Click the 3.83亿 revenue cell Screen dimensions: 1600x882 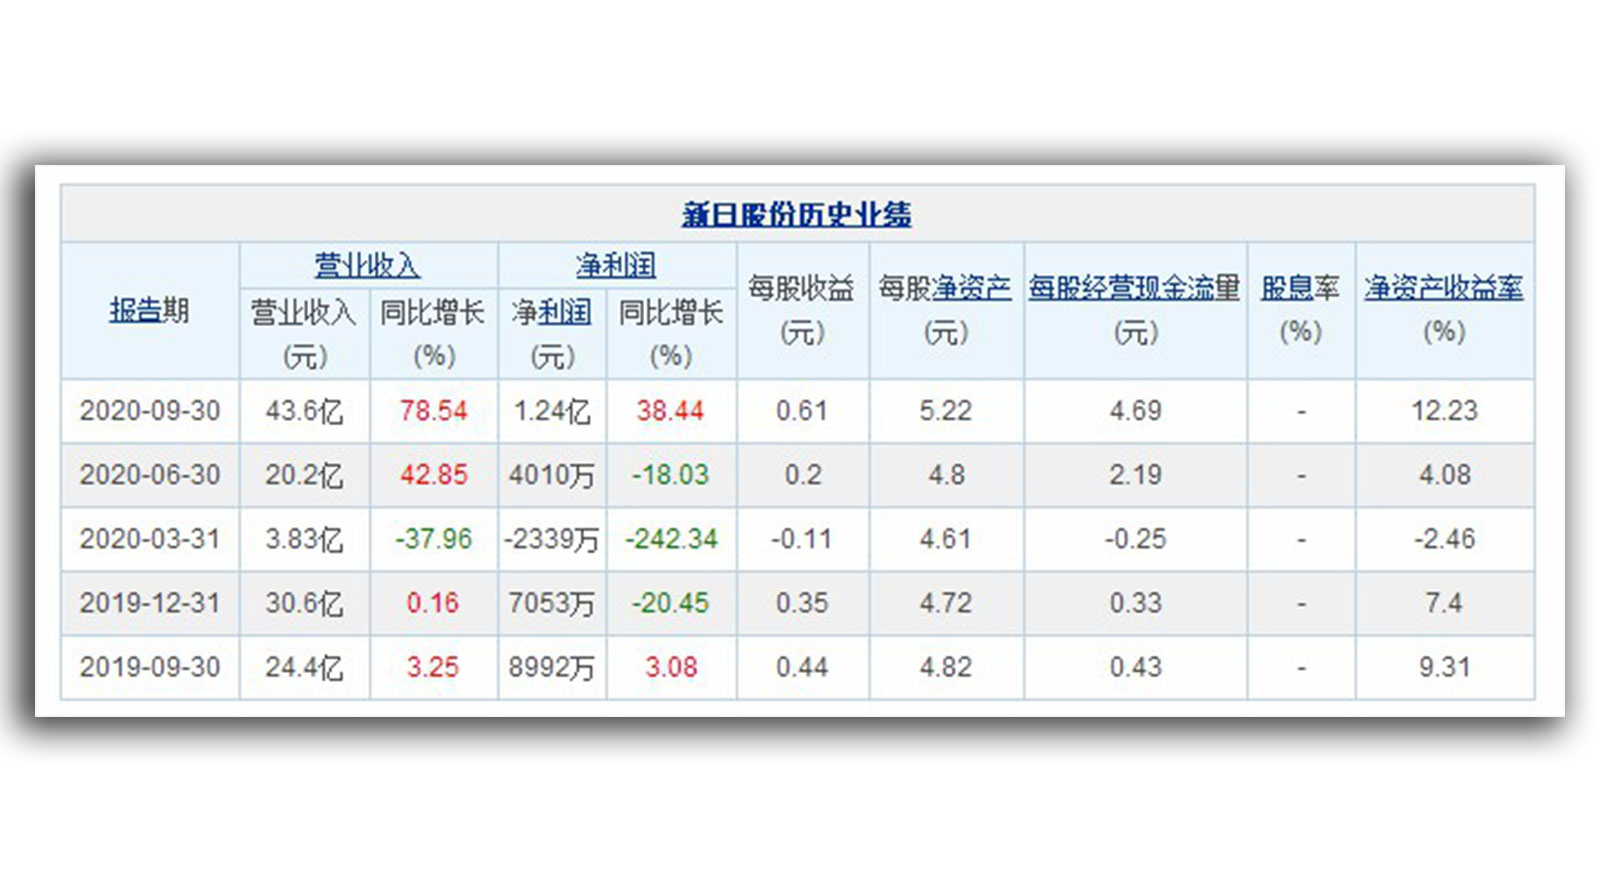click(304, 539)
